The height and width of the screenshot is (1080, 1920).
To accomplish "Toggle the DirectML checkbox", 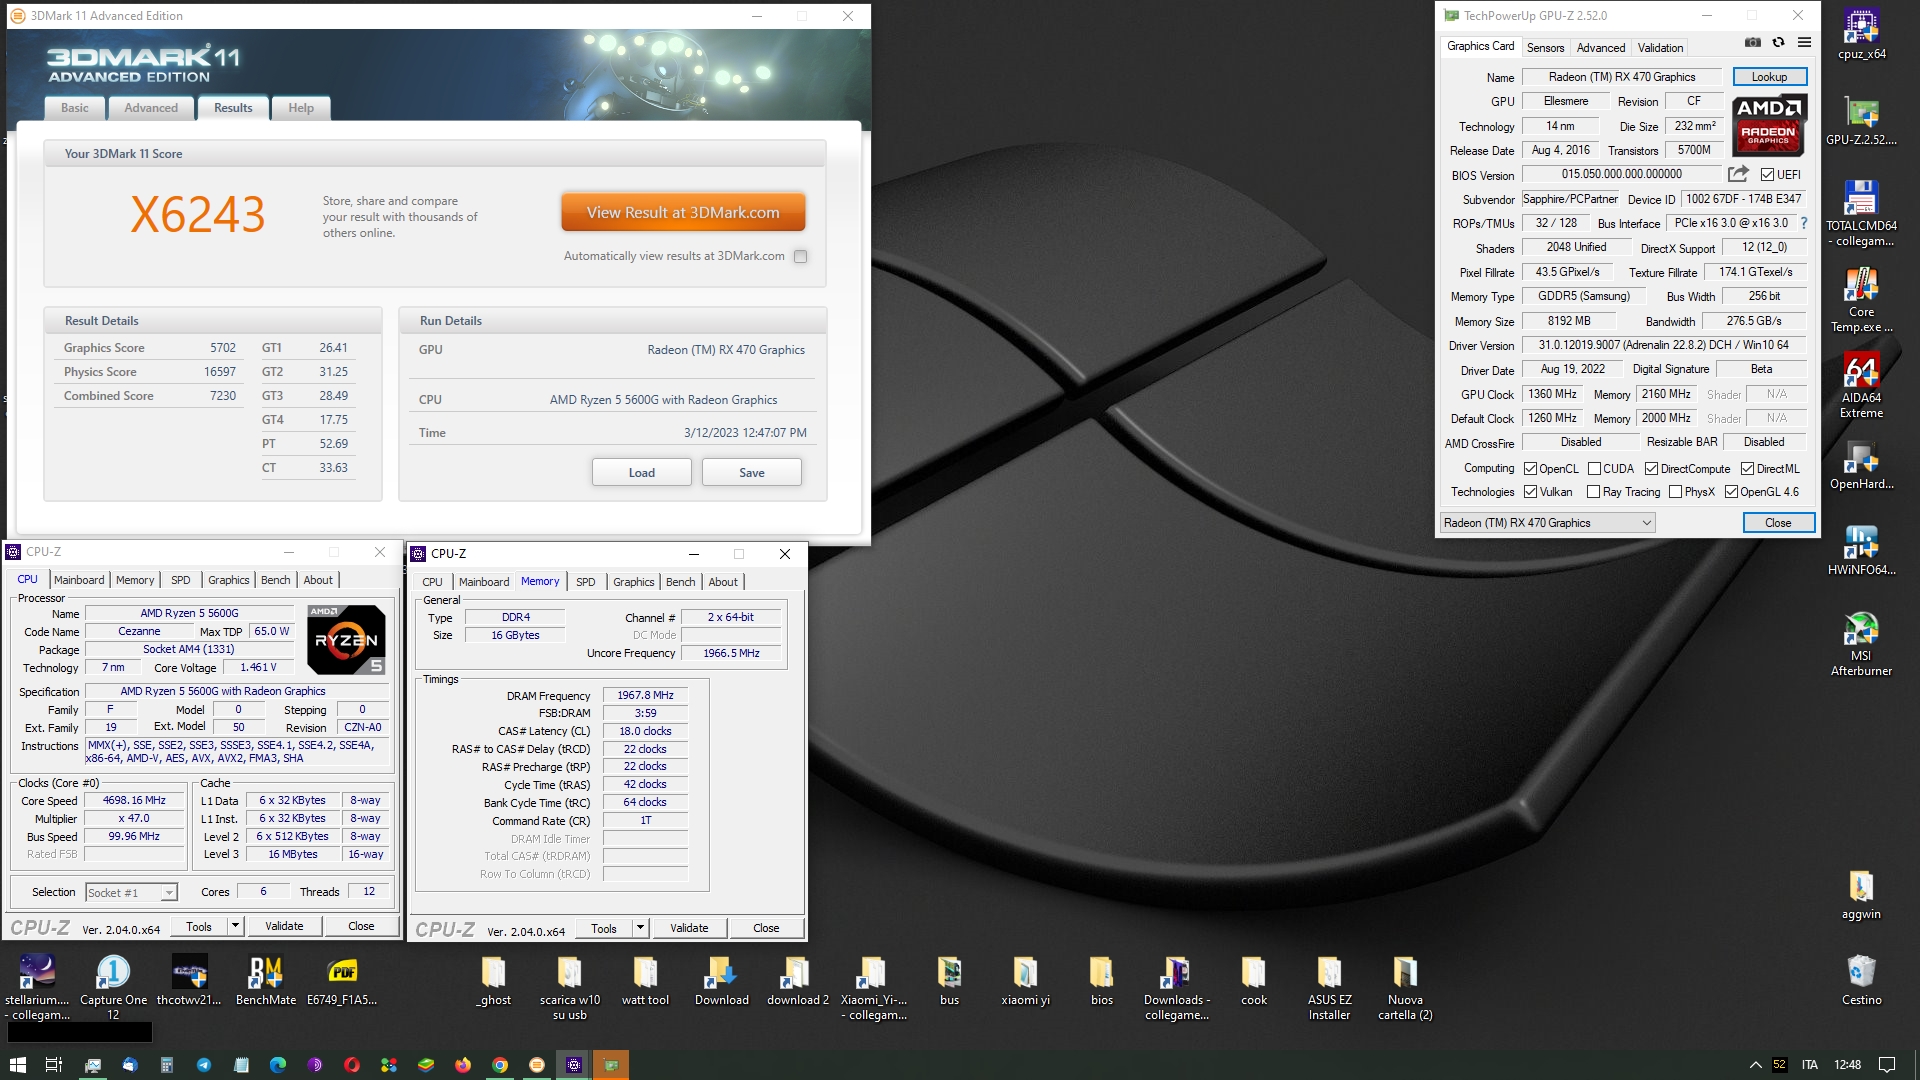I will [1747, 468].
